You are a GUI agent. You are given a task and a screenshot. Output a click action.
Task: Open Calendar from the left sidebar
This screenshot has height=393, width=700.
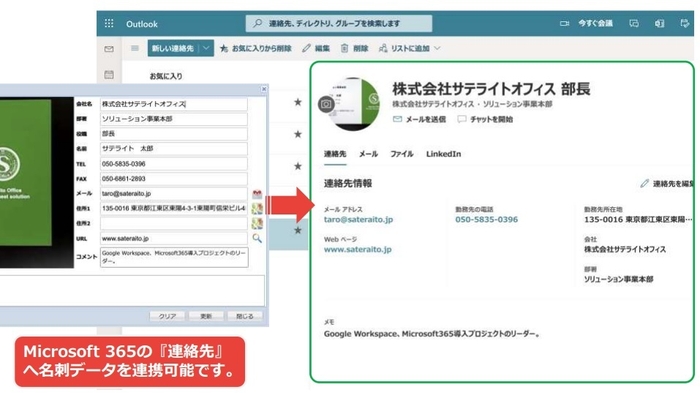109,75
